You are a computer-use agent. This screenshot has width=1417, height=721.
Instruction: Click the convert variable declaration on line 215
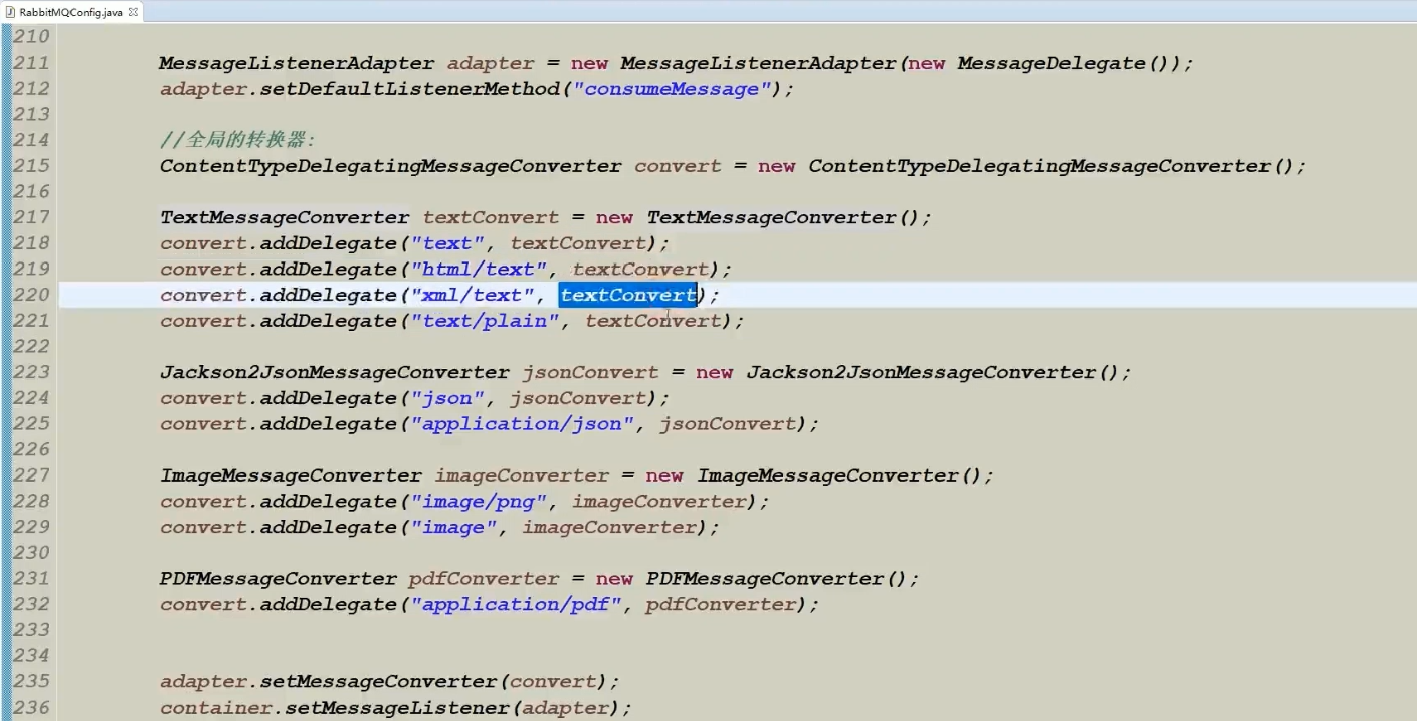pos(678,166)
